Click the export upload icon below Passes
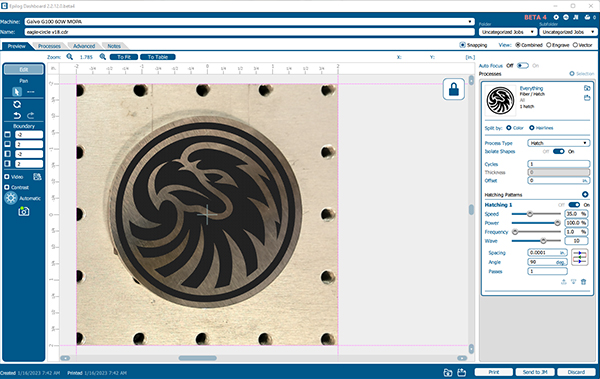Viewport: 600px width, 379px height. point(564,282)
